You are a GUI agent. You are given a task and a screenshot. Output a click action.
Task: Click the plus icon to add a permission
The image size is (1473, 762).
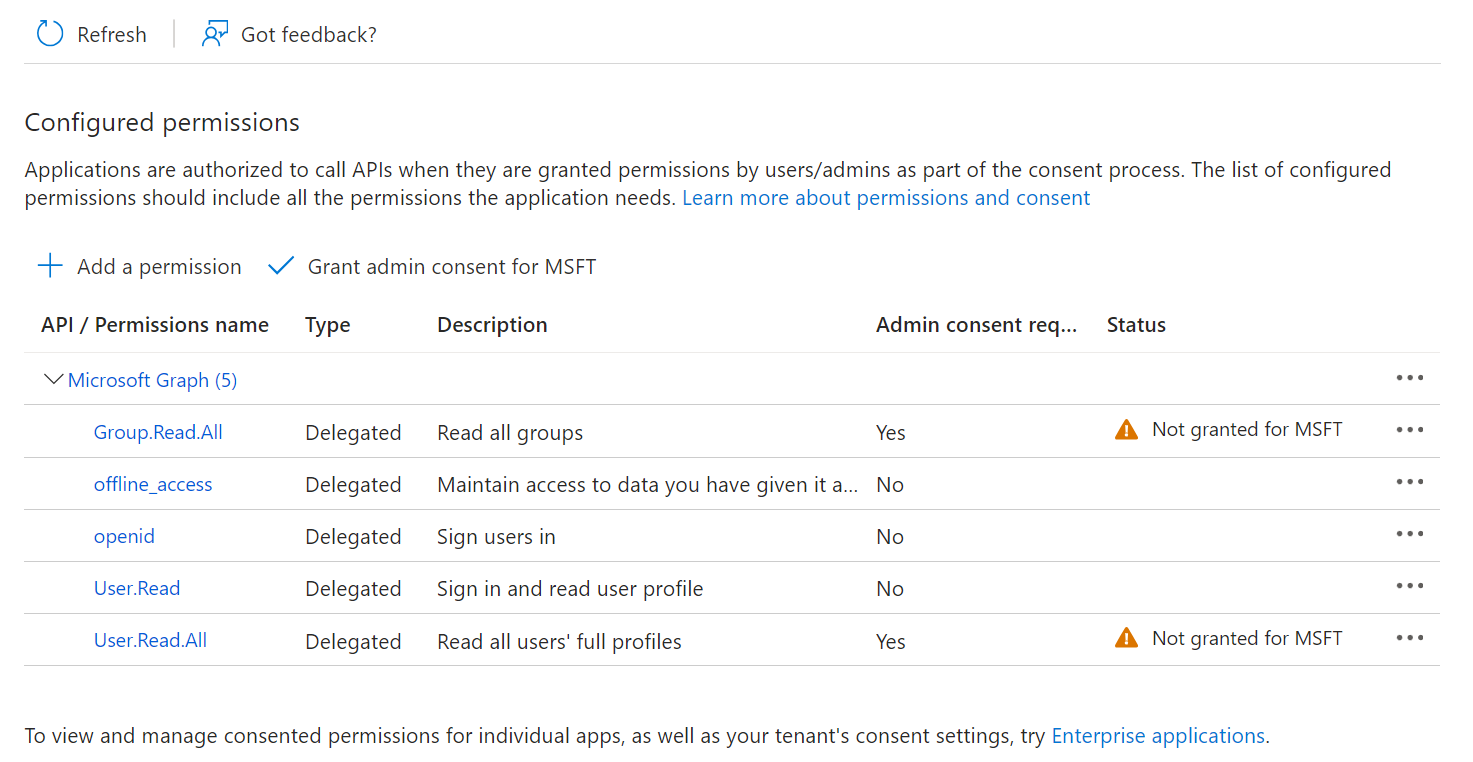click(x=50, y=266)
